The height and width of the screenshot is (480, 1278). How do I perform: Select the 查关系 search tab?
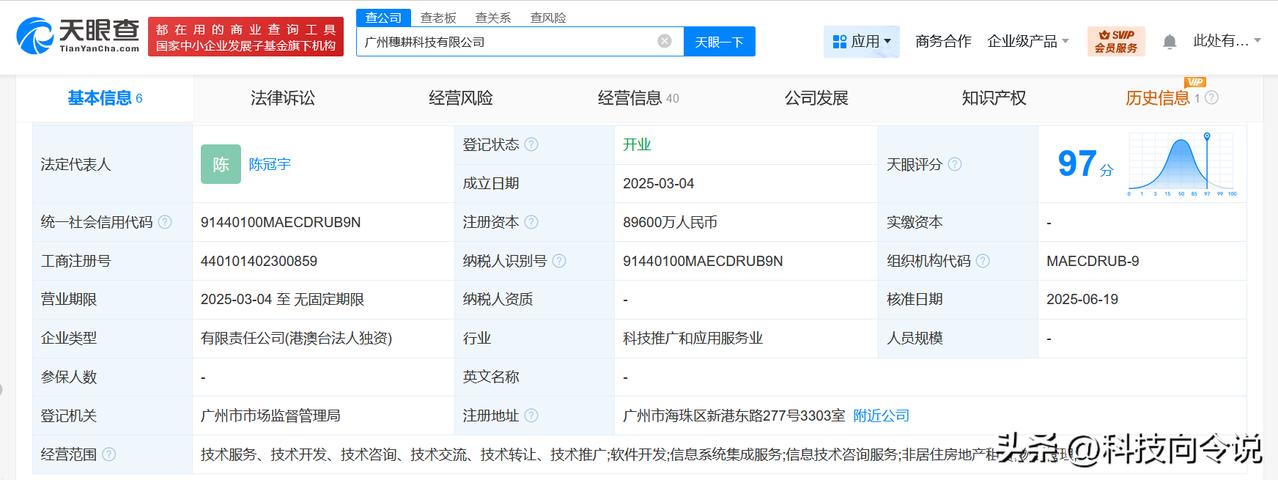pos(493,17)
